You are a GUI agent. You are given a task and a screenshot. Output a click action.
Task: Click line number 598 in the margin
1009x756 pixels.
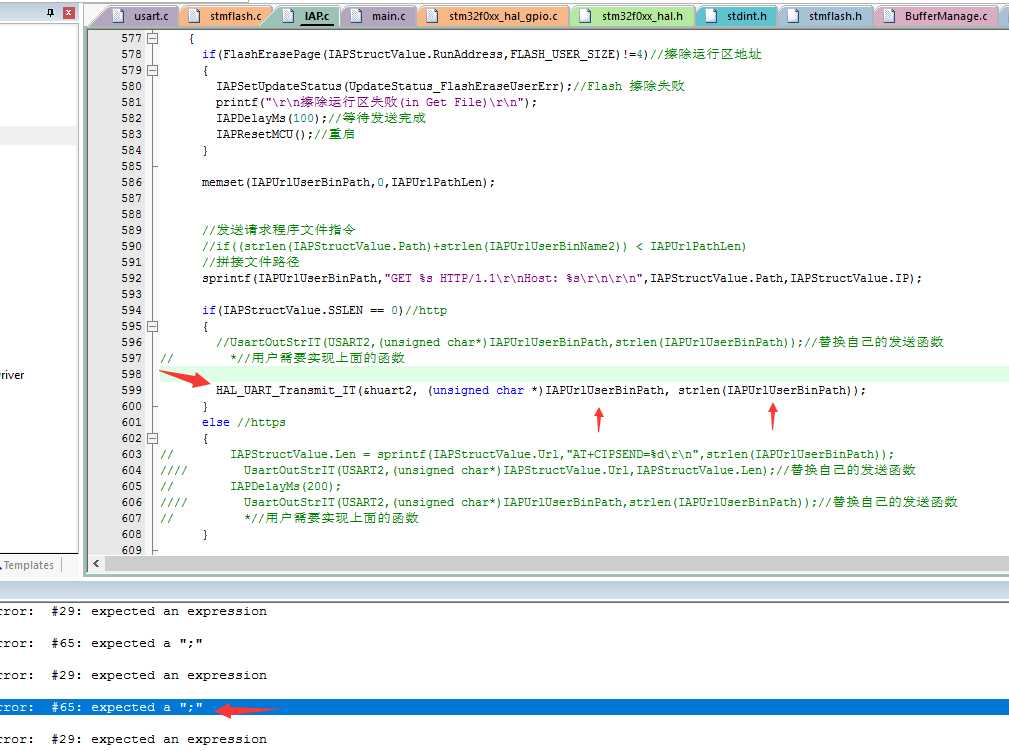[131, 374]
